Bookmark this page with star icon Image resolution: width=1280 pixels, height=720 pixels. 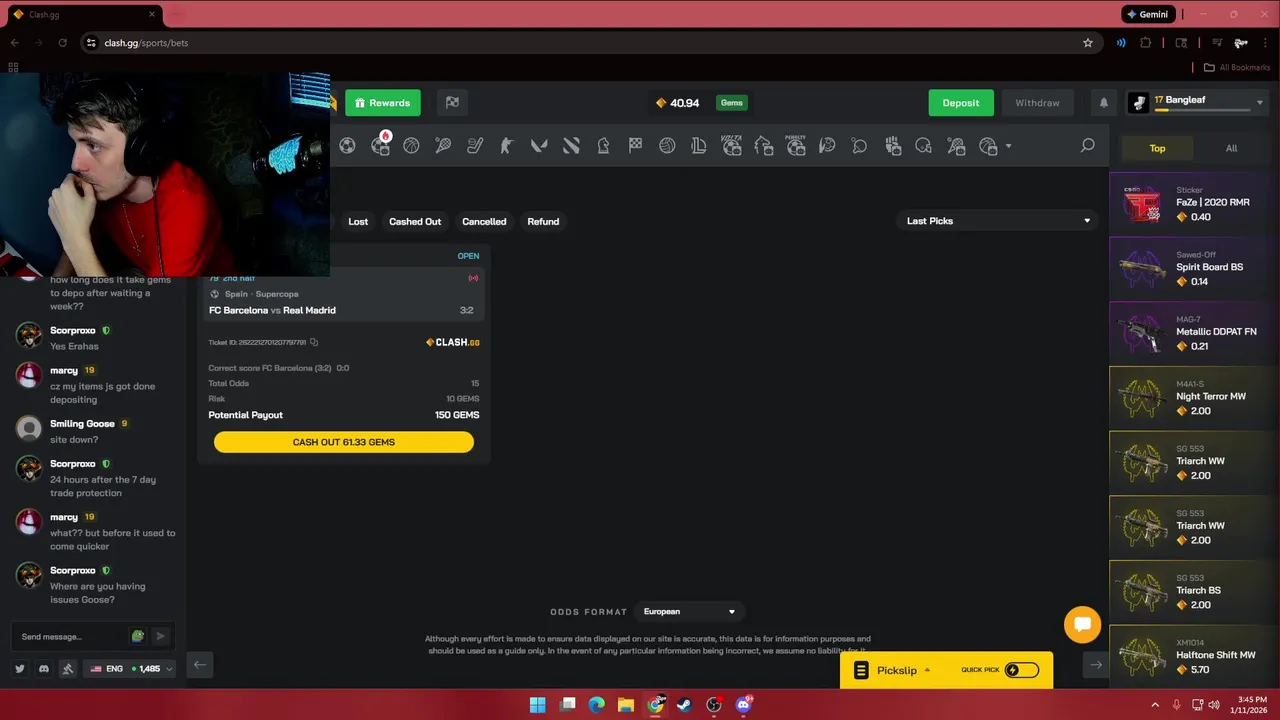pyautogui.click(x=1088, y=43)
